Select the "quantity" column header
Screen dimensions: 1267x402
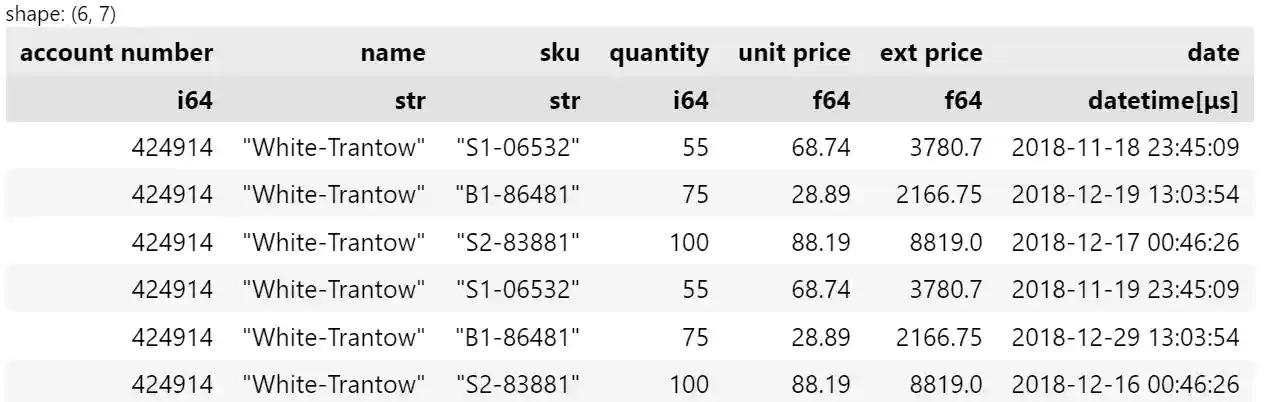659,53
